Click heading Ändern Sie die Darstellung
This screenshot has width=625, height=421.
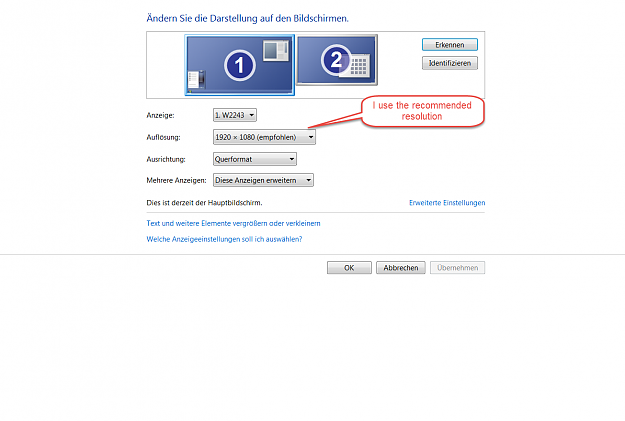[x=247, y=18]
